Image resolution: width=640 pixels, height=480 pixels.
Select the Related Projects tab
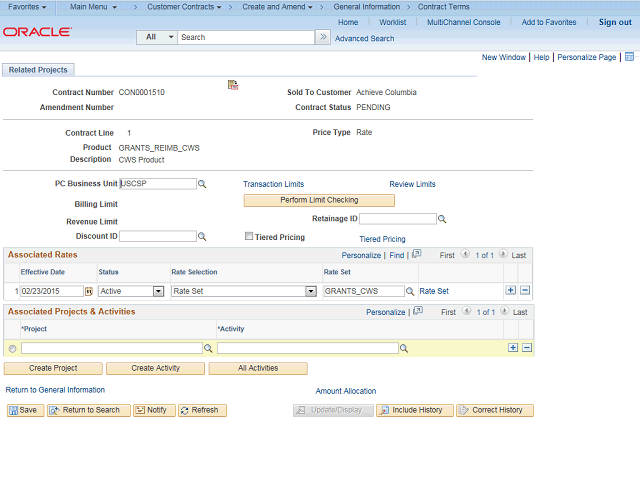38,70
